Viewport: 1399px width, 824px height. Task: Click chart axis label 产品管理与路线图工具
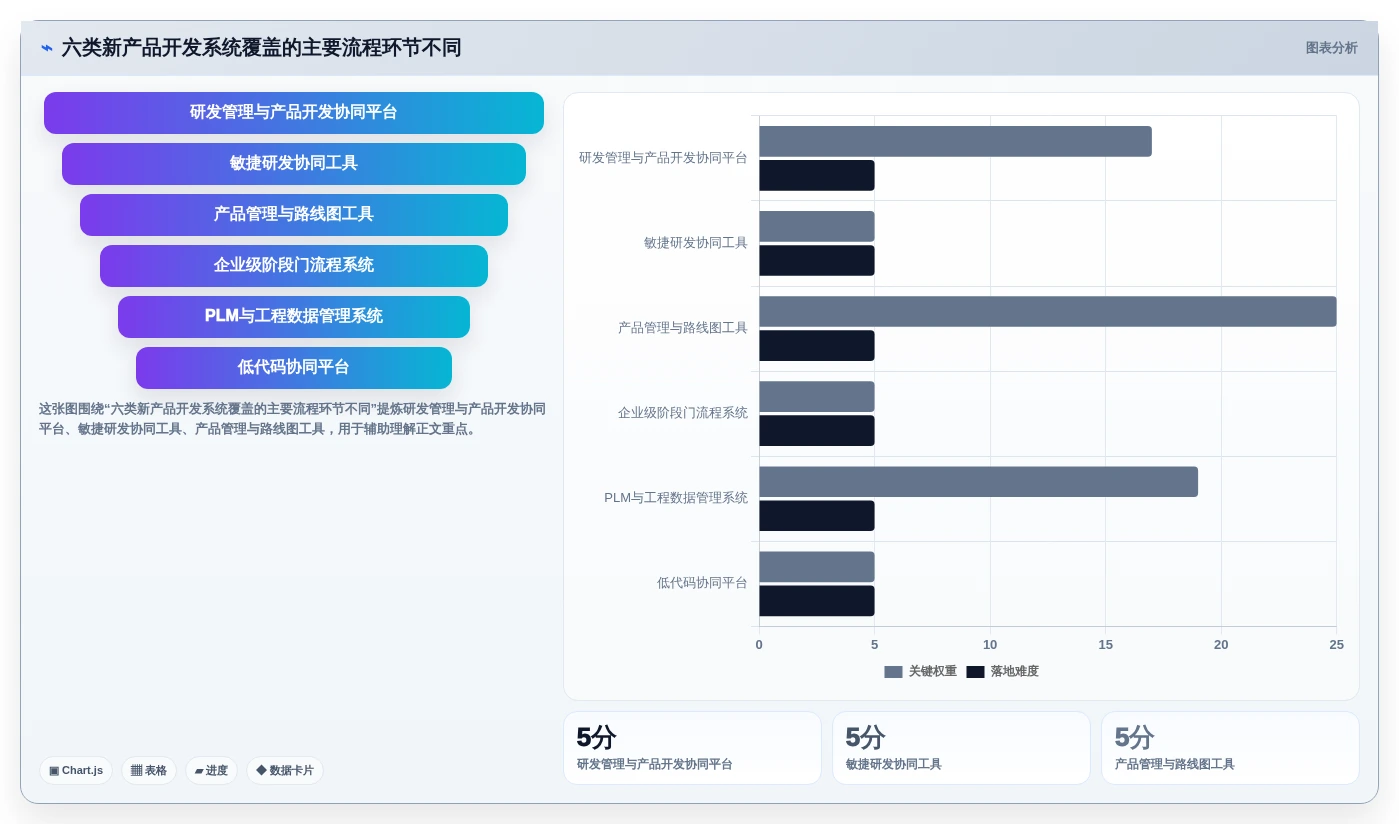[683, 328]
